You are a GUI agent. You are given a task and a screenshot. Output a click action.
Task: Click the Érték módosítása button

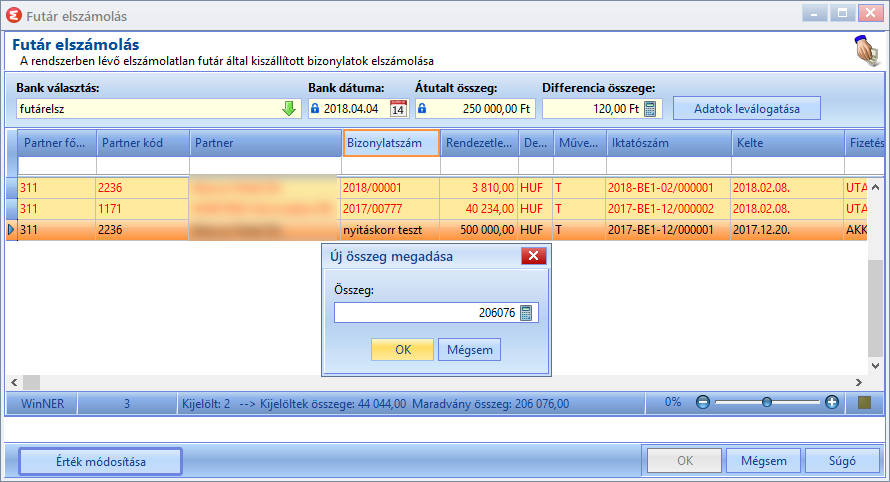(x=100, y=462)
